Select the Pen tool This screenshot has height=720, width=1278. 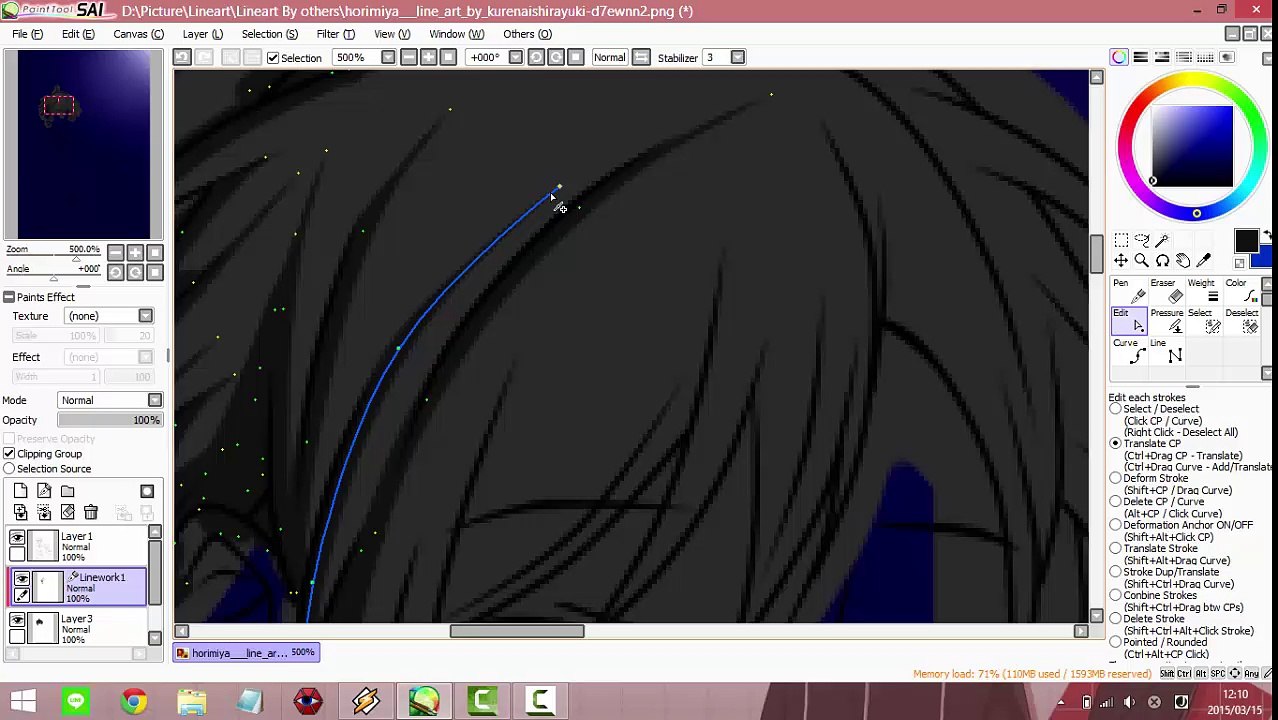1129,291
